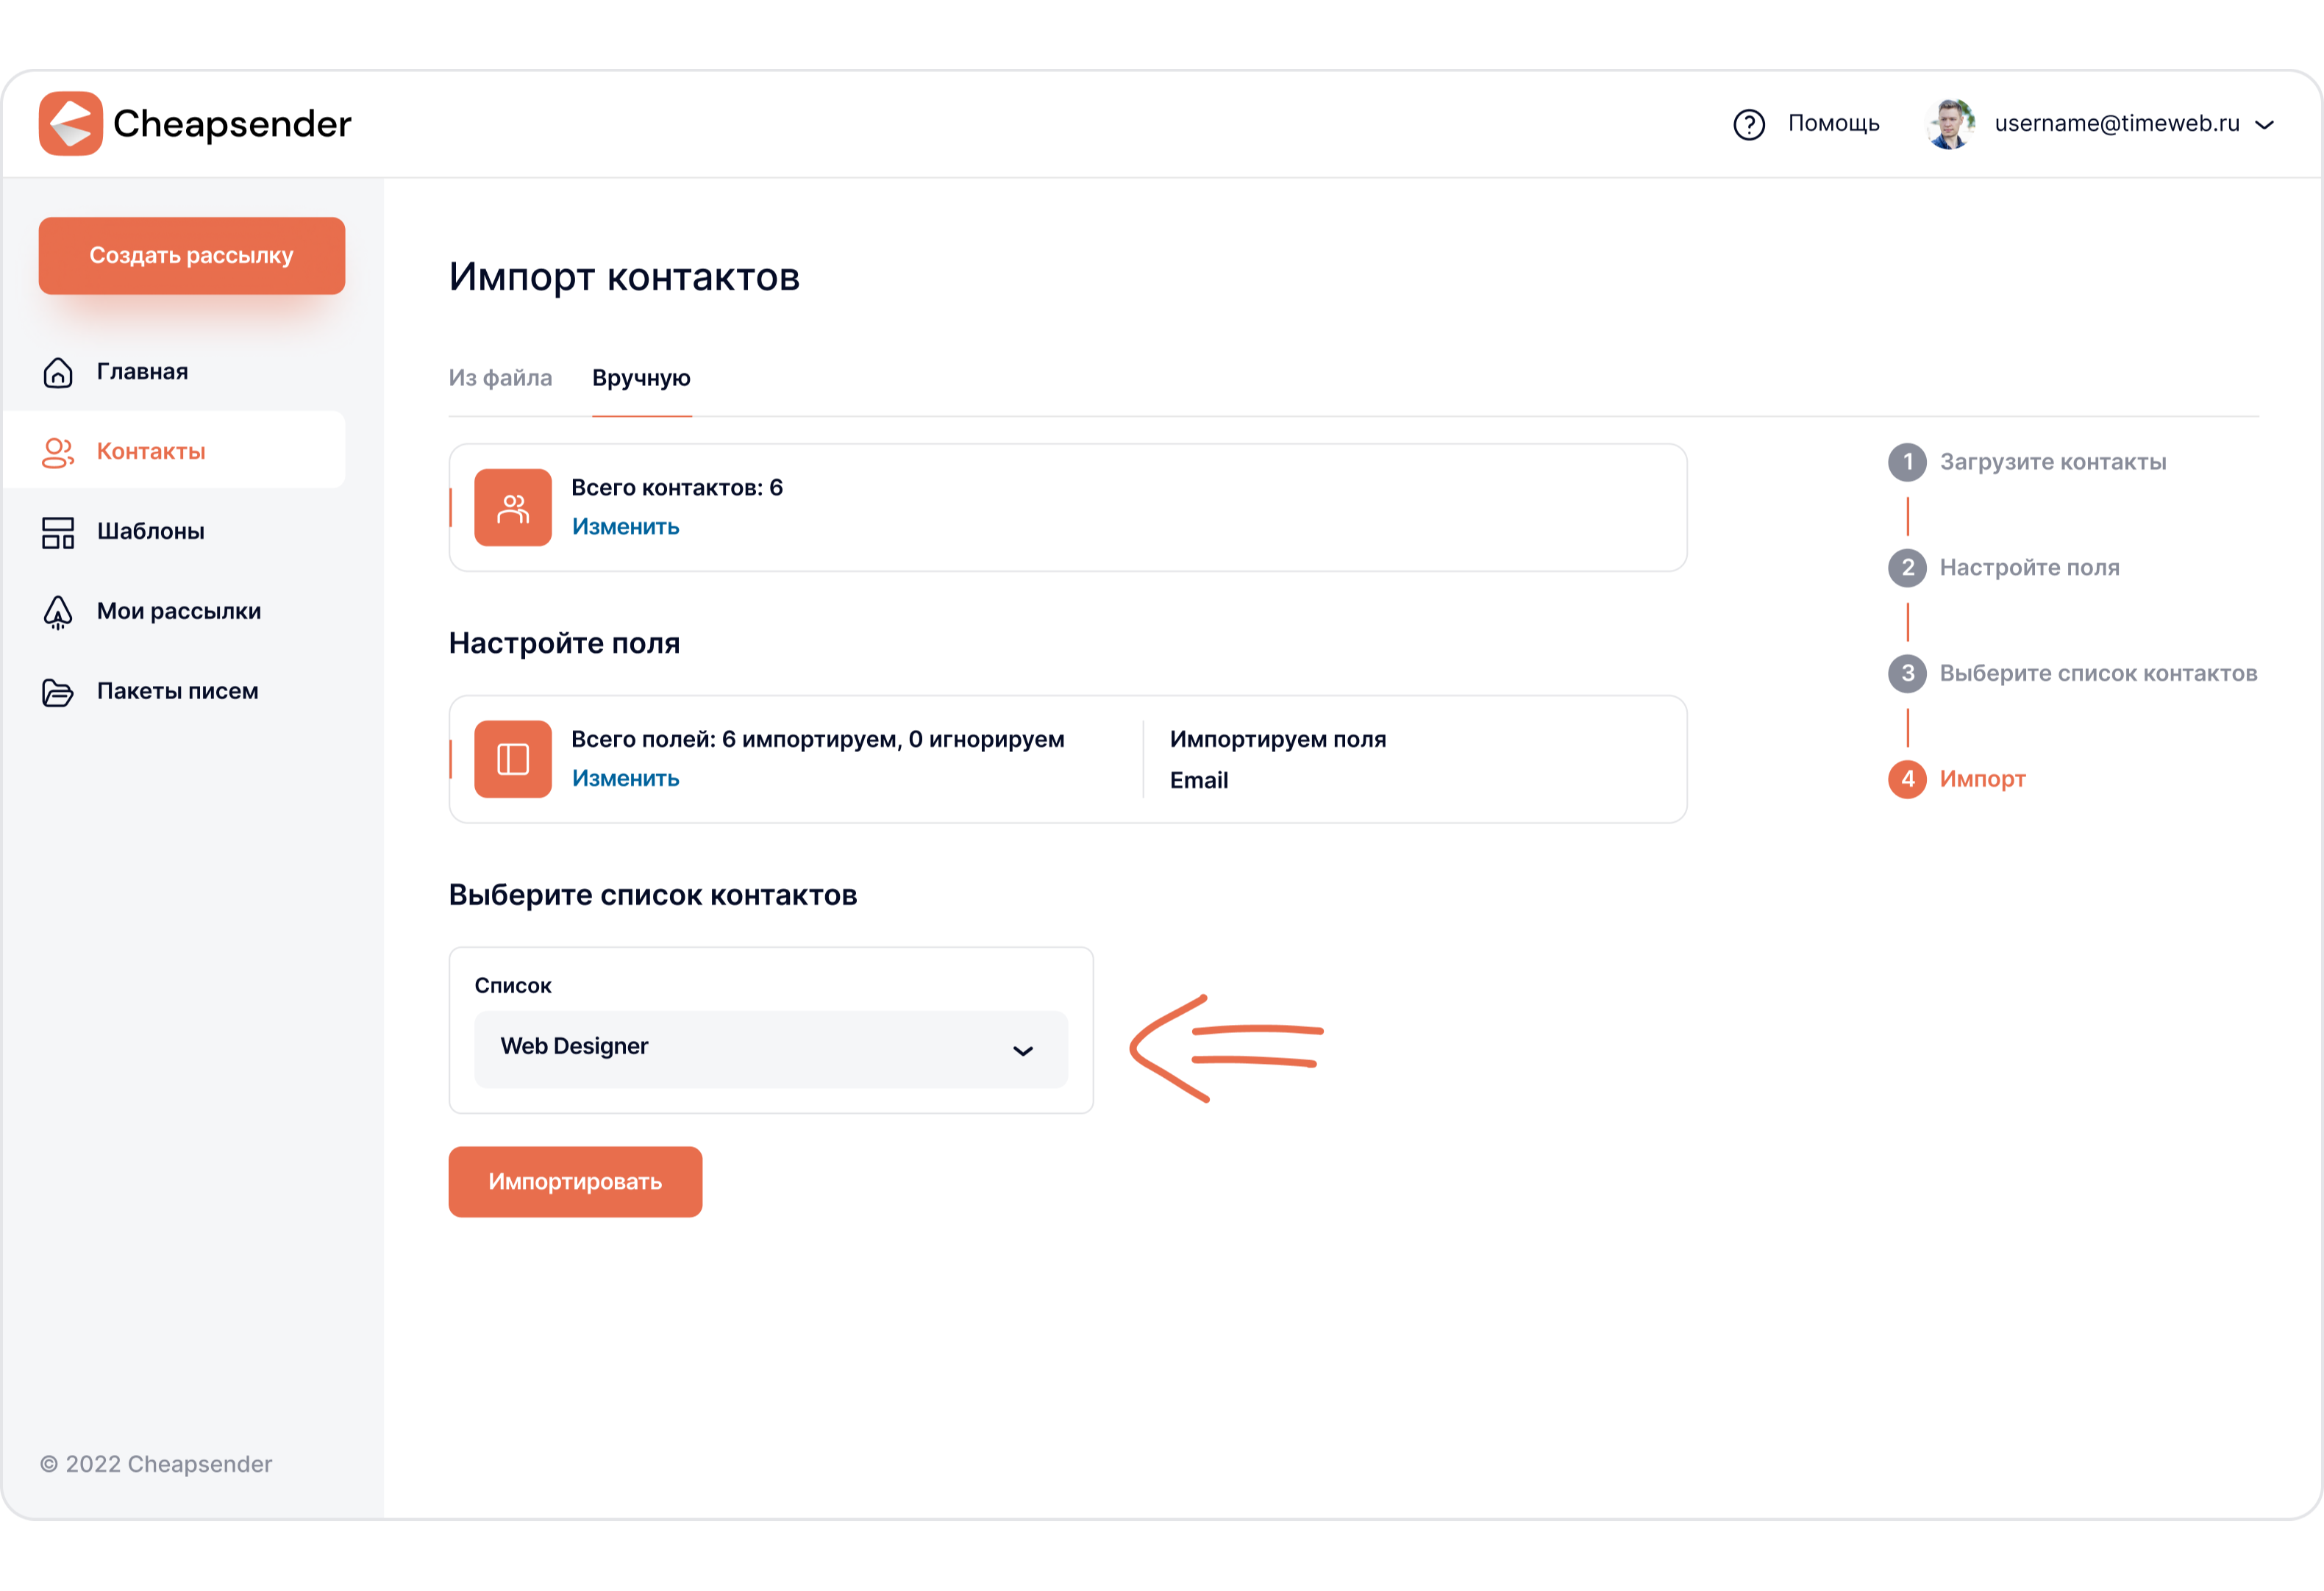This screenshot has height=1591, width=2324.
Task: Open the Список dropdown showing Web Designer
Action: click(771, 1048)
